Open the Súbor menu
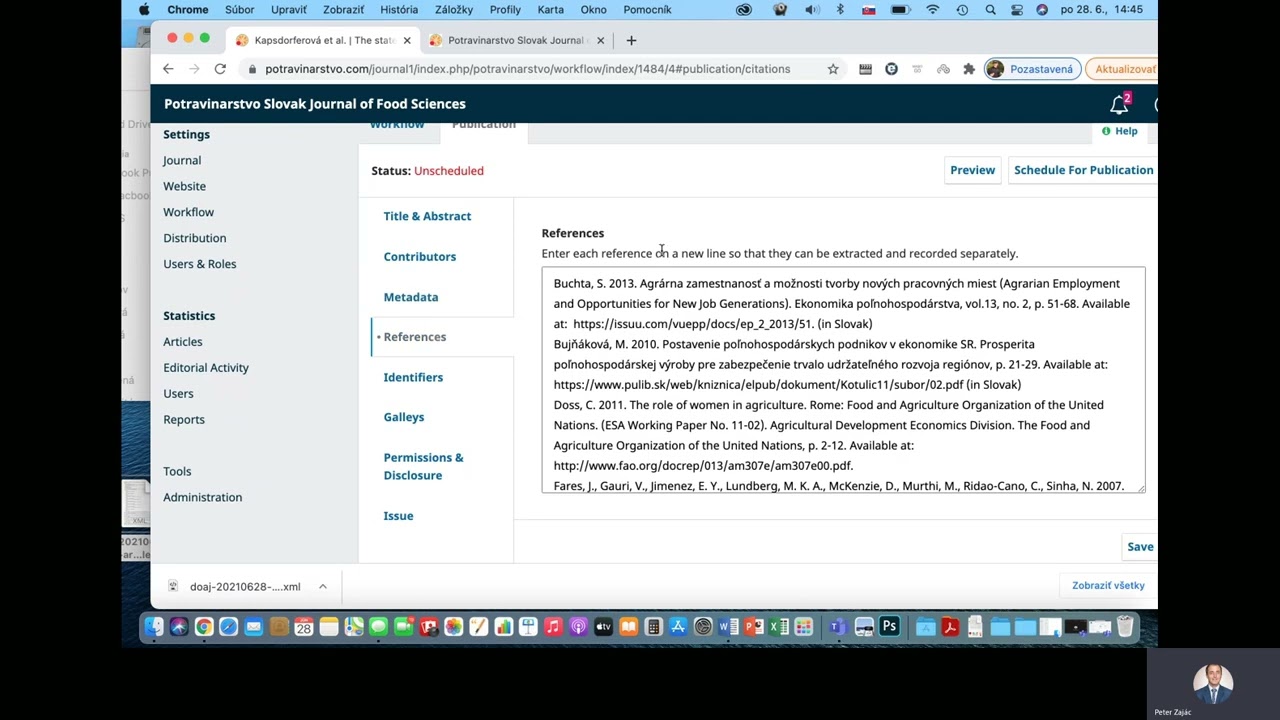1280x720 pixels. click(240, 10)
